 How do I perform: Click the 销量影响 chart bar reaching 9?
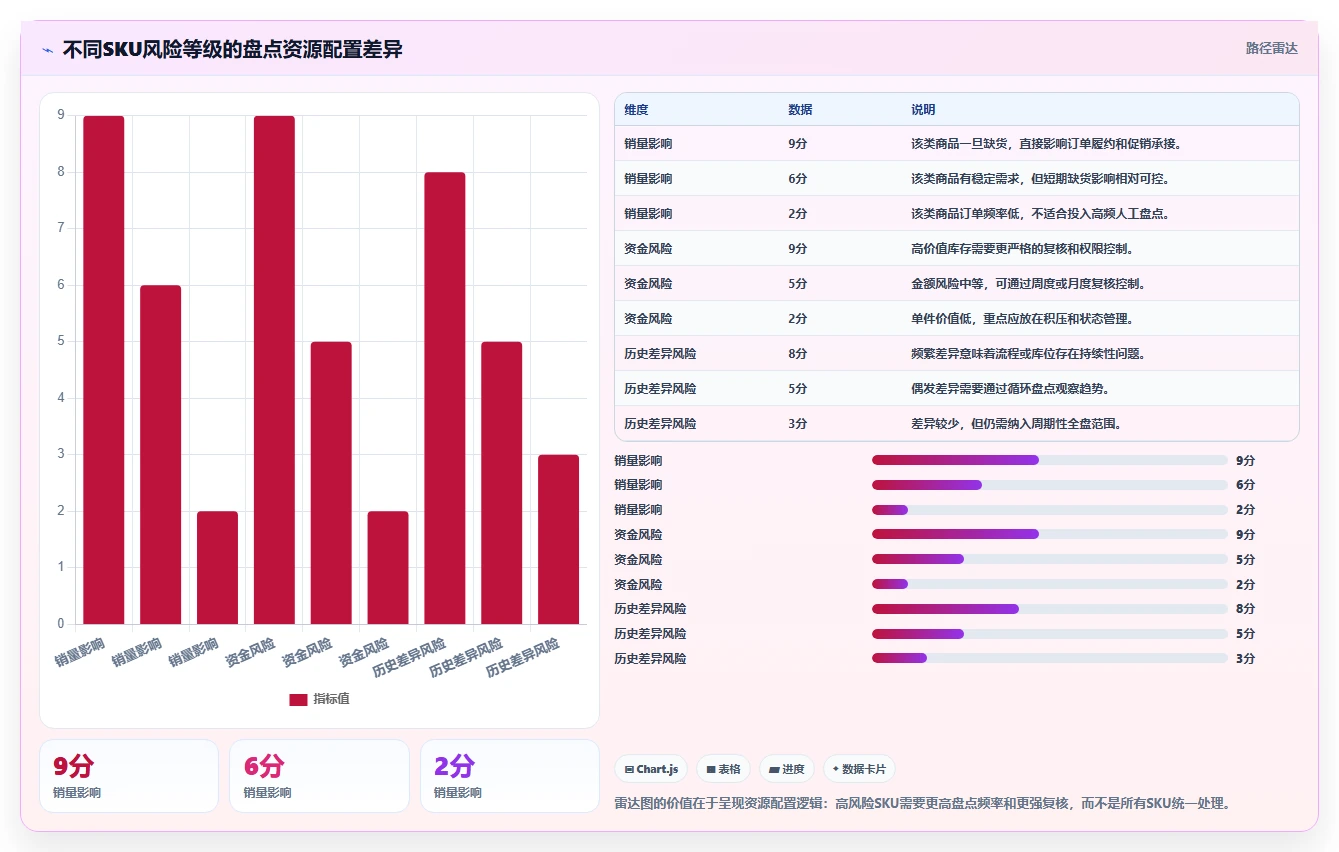pyautogui.click(x=104, y=370)
